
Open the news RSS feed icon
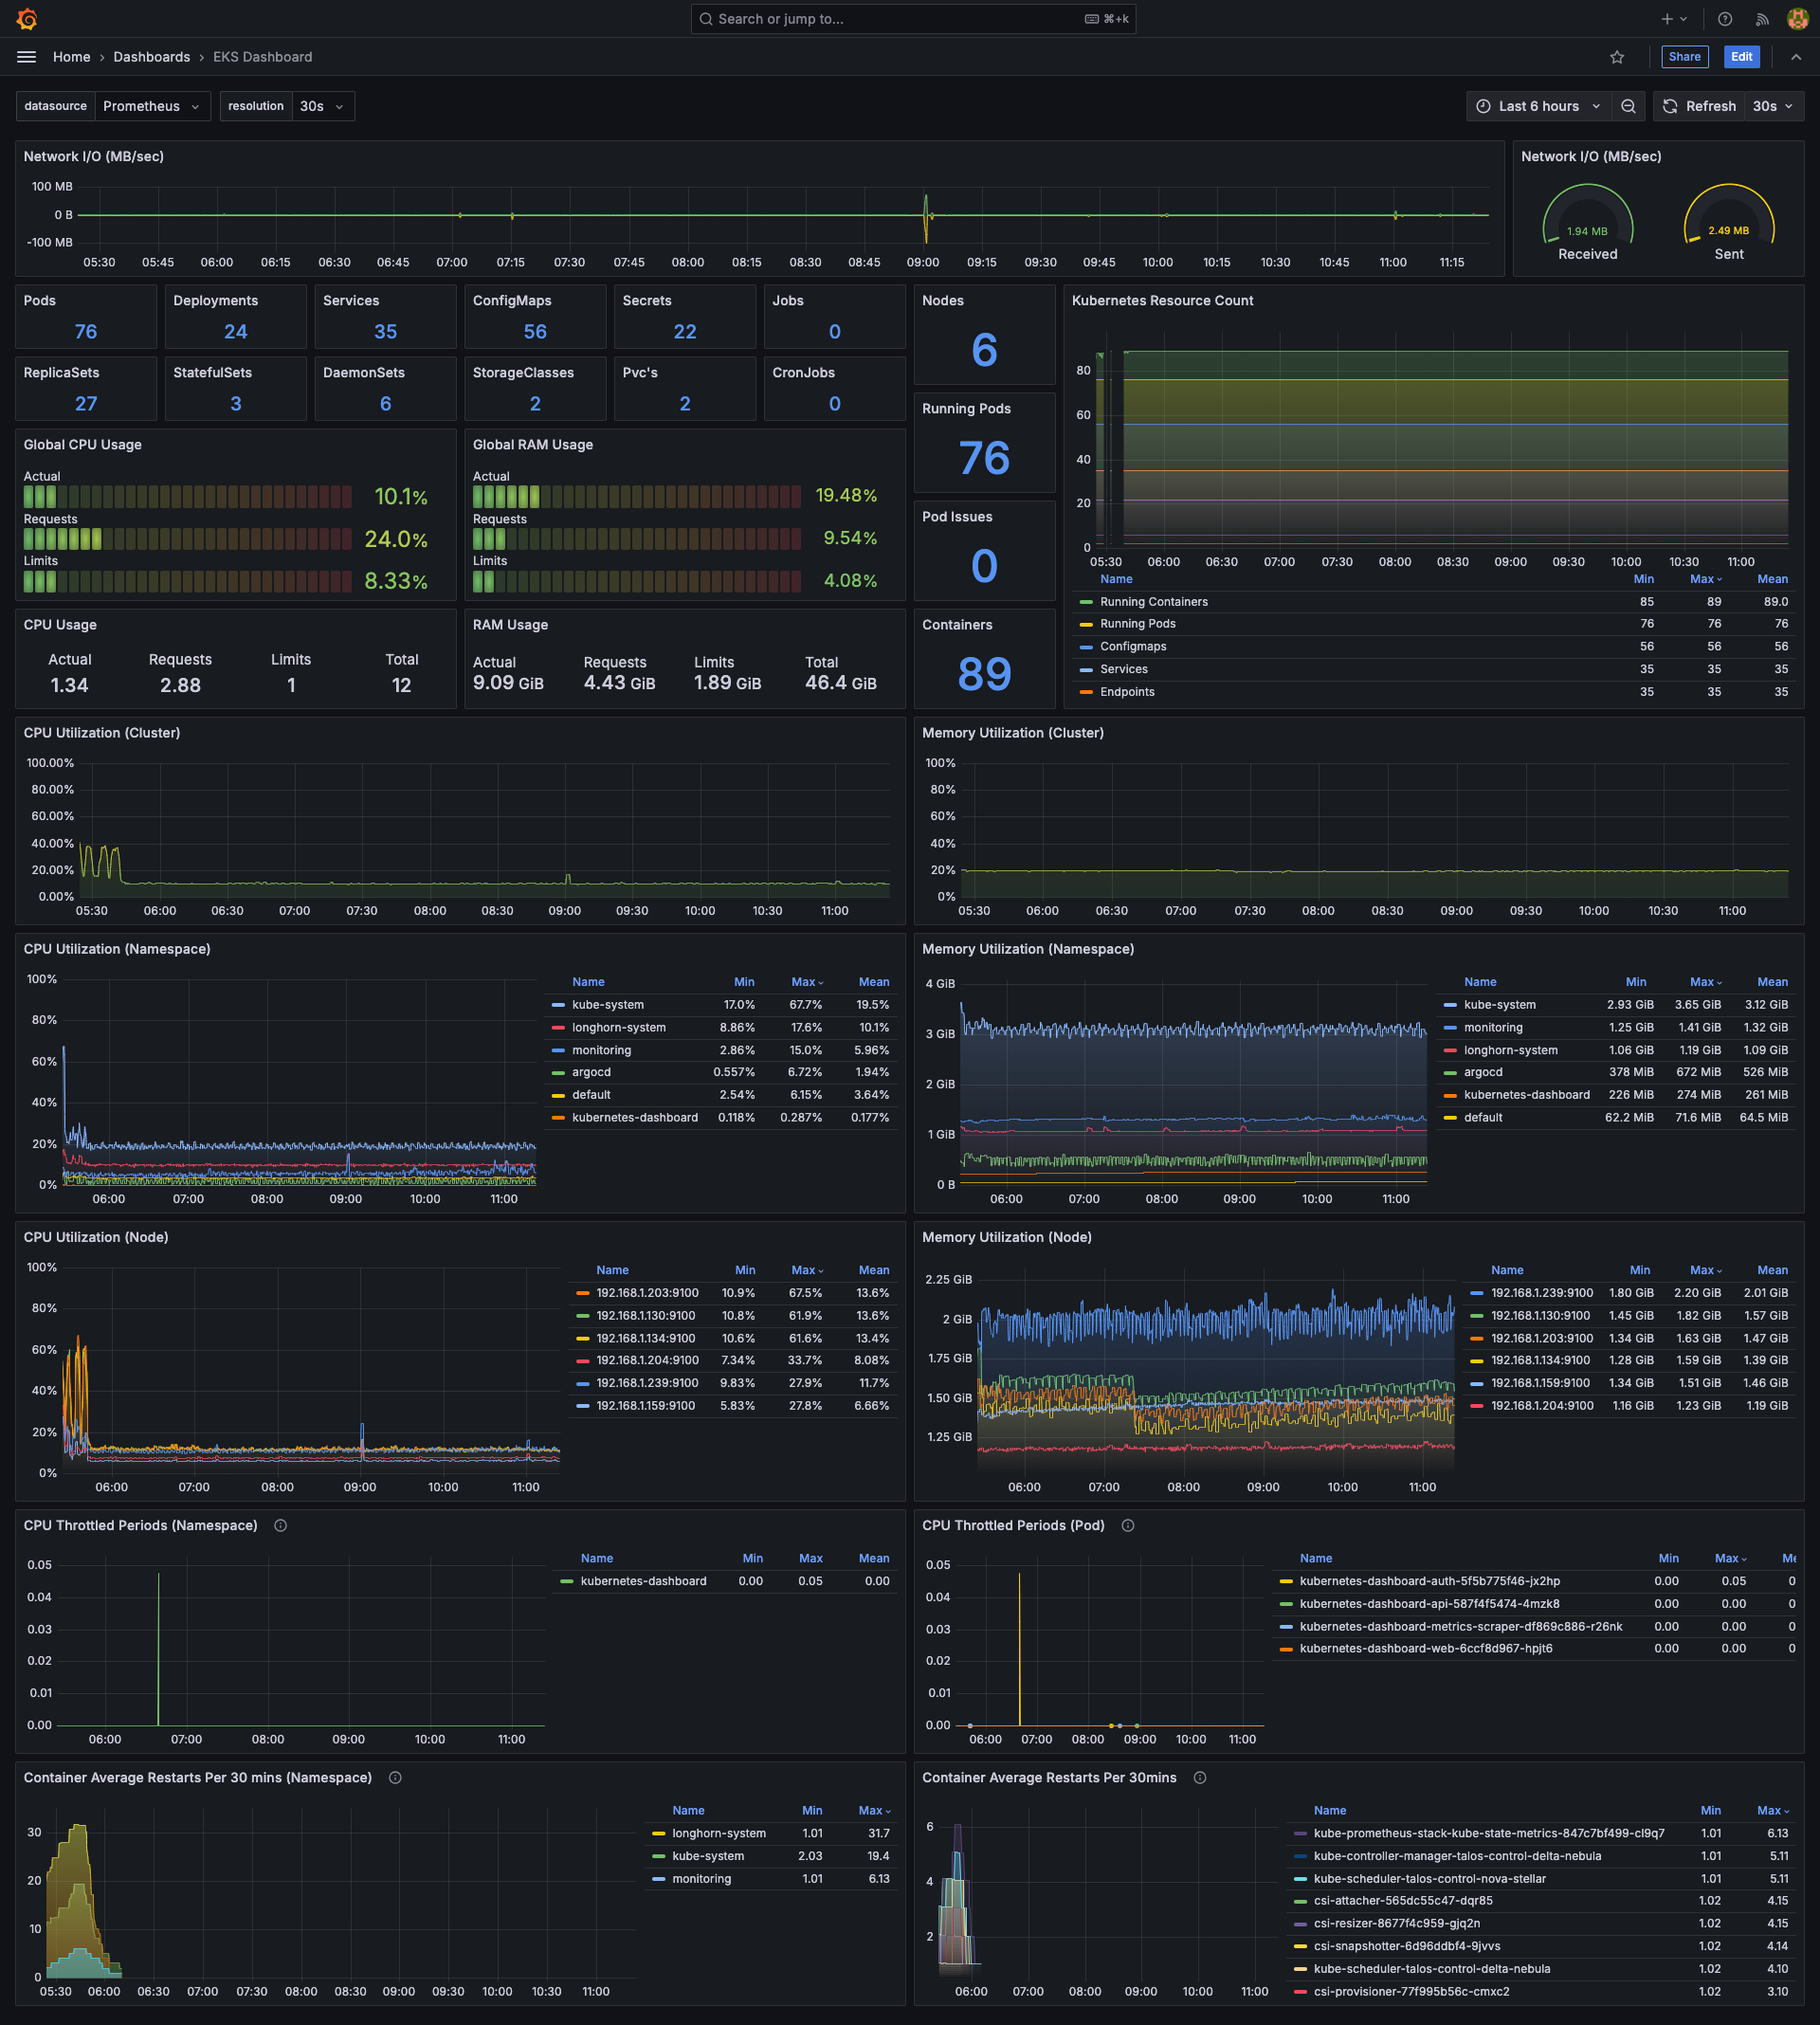click(x=1762, y=19)
